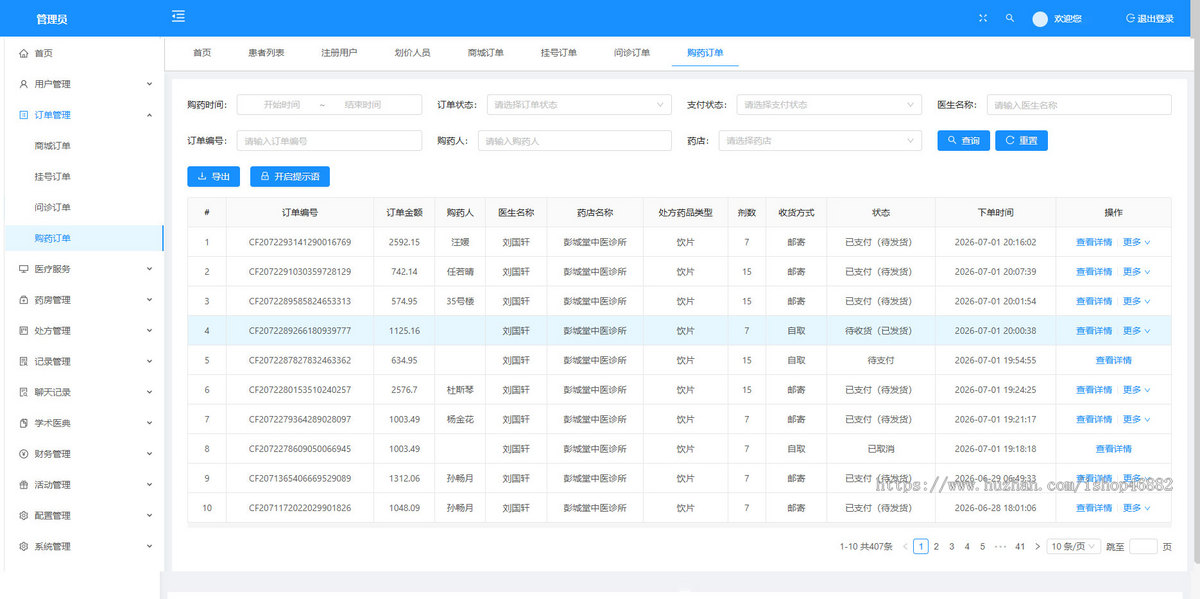The height and width of the screenshot is (599, 1200).
Task: Switch to the 商城订单 tab
Action: coord(485,52)
